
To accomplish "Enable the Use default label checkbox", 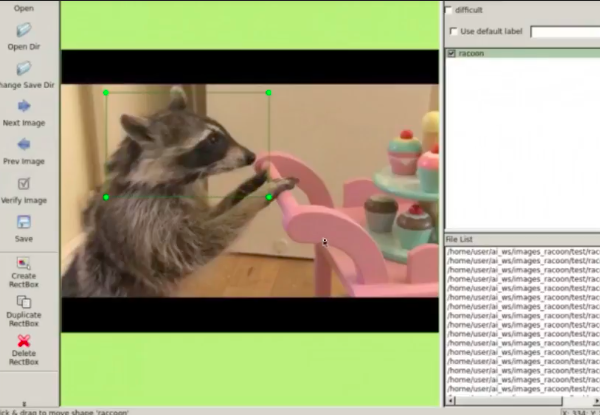I will (x=453, y=31).
